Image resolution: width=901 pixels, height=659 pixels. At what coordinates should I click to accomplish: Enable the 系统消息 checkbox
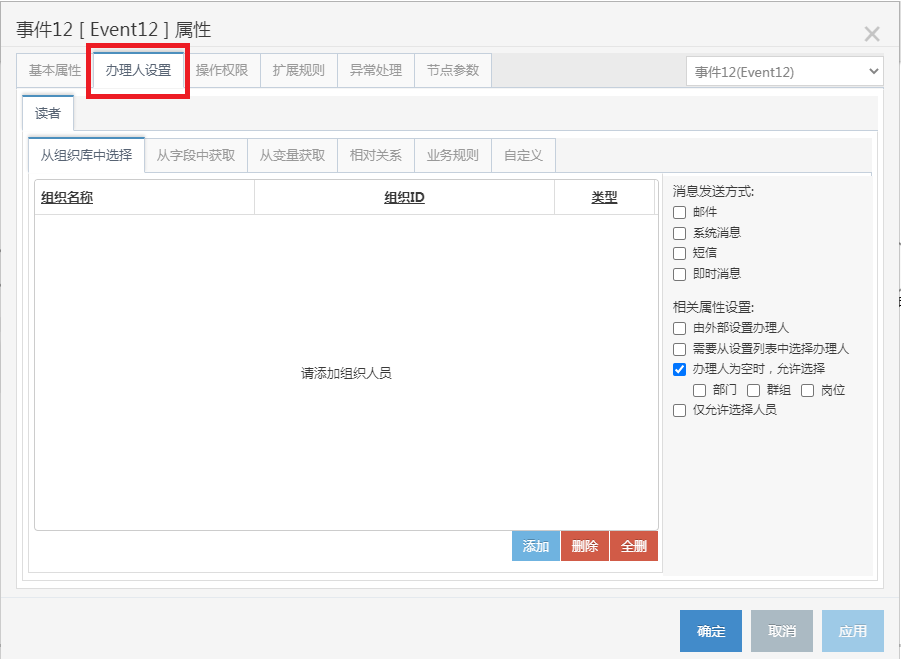[679, 233]
